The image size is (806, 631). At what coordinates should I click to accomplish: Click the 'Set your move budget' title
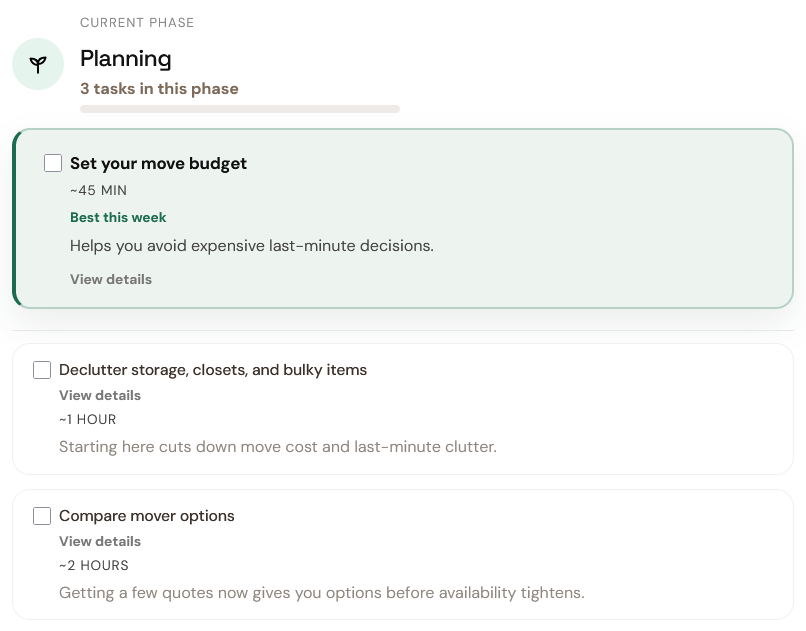tap(158, 163)
